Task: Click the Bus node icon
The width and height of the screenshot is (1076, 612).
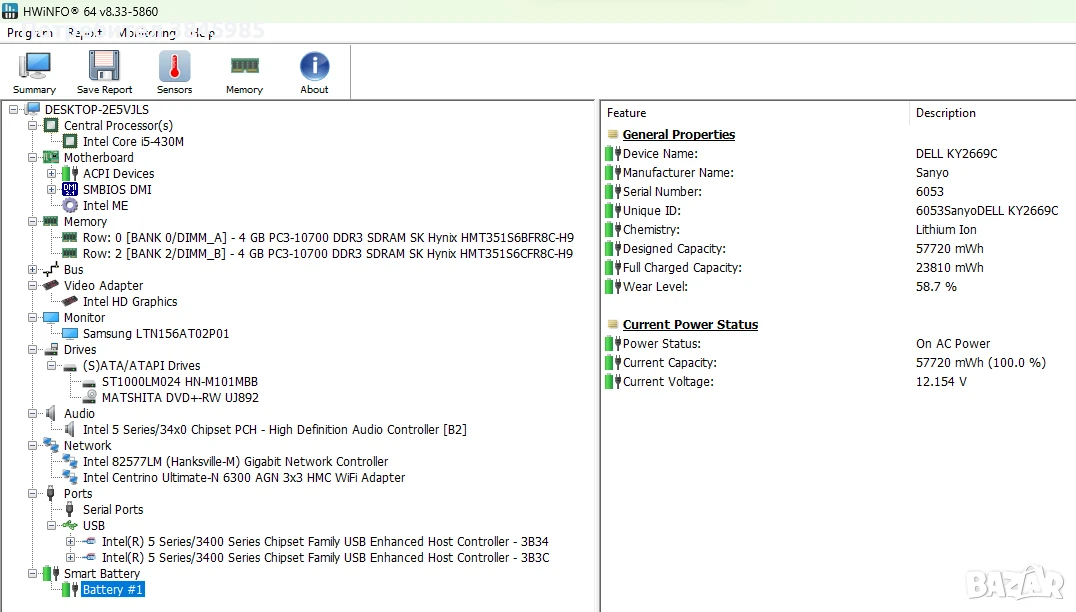Action: (51, 269)
